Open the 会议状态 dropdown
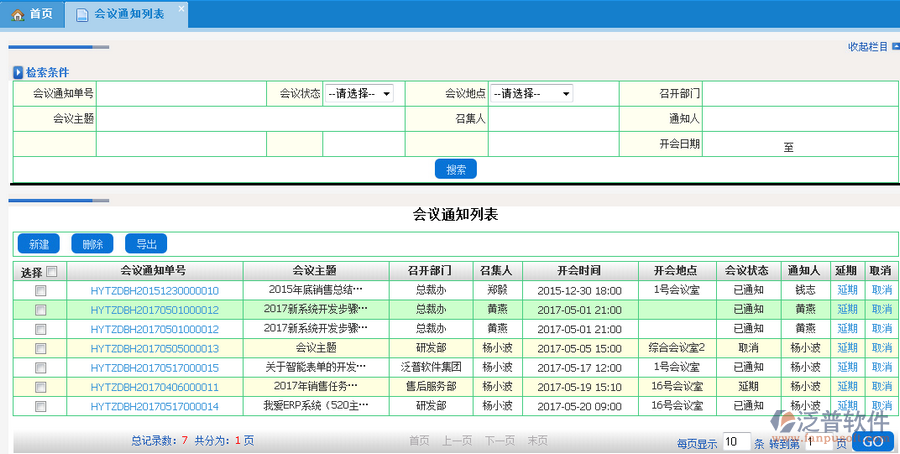This screenshot has width=900, height=454. (358, 93)
